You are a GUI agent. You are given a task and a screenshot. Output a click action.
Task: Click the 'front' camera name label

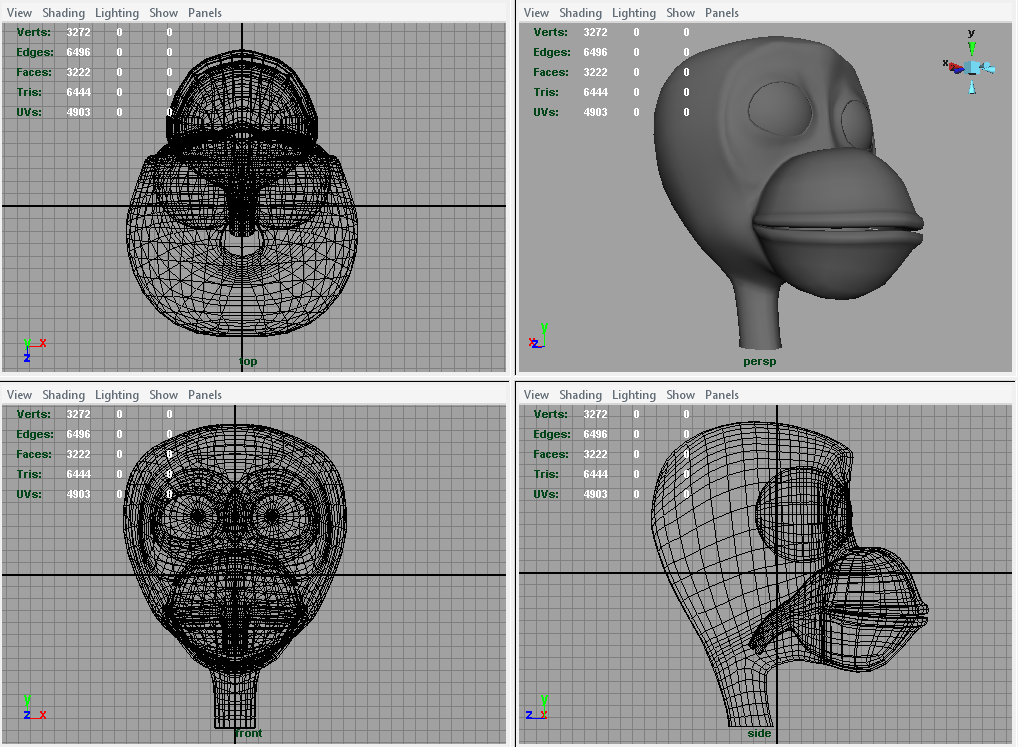click(x=249, y=733)
